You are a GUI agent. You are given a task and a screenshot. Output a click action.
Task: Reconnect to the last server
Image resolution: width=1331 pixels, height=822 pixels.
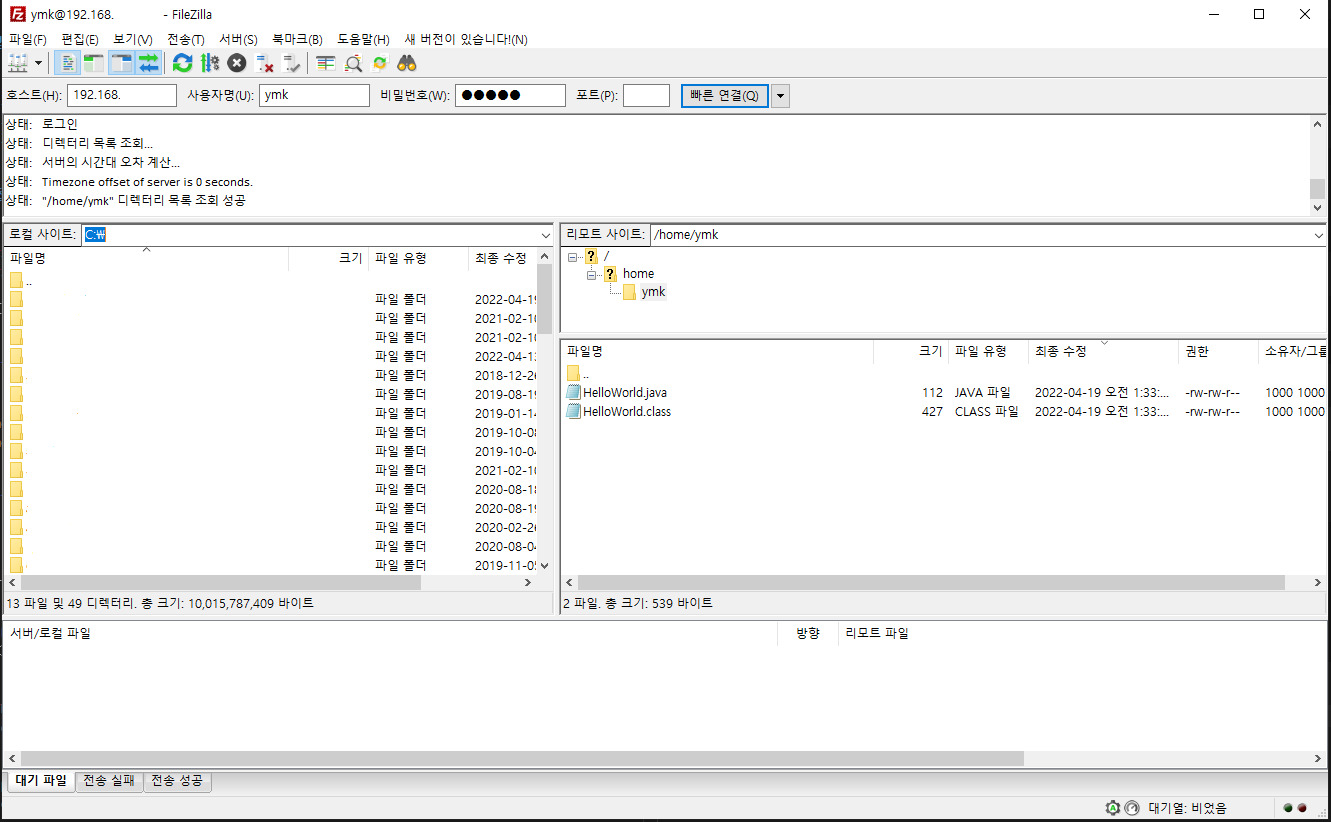(291, 63)
